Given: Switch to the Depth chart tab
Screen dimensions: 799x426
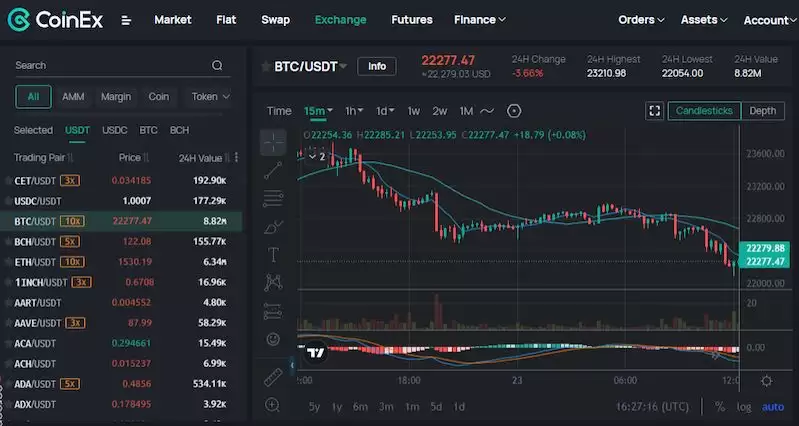Looking at the screenshot, I should pos(762,111).
